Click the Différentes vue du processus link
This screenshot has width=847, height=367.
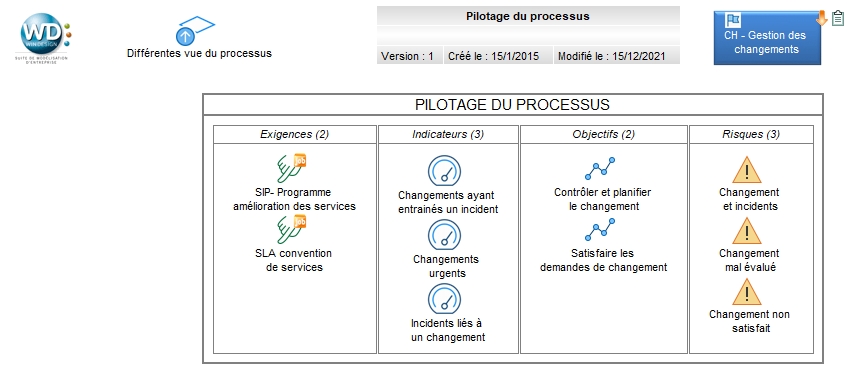[199, 54]
